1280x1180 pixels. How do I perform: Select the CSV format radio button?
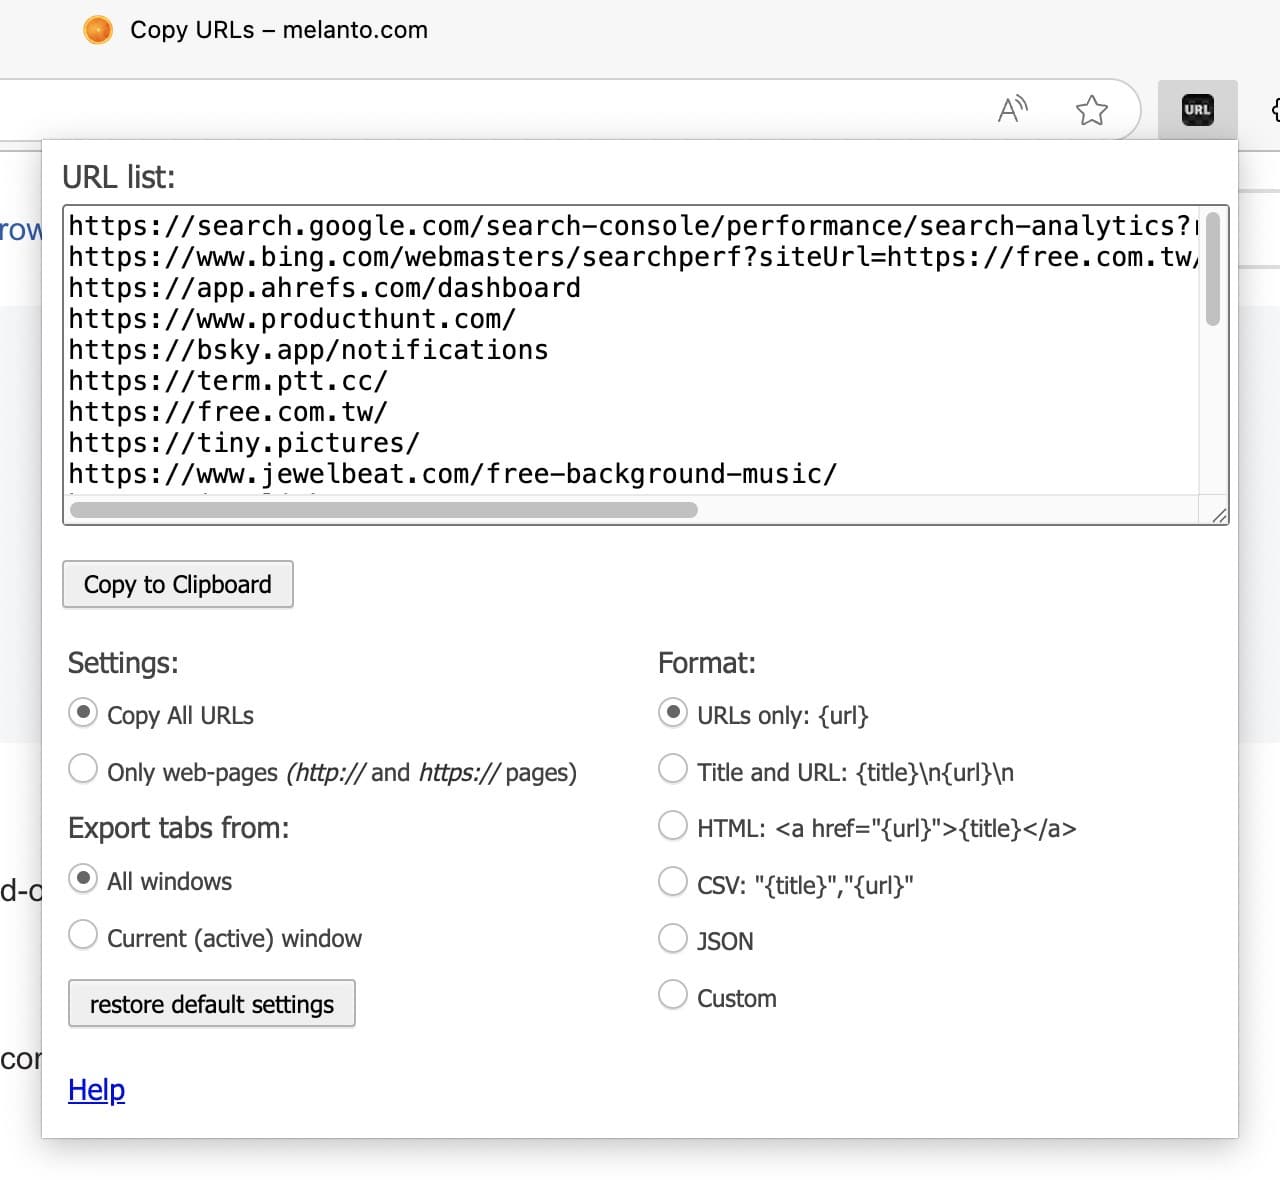673,882
